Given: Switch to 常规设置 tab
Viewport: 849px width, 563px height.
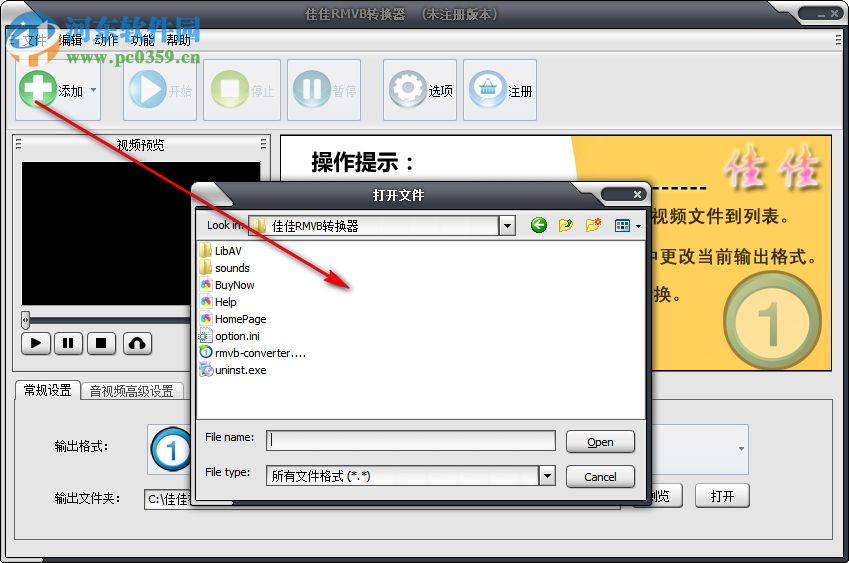Looking at the screenshot, I should 48,390.
